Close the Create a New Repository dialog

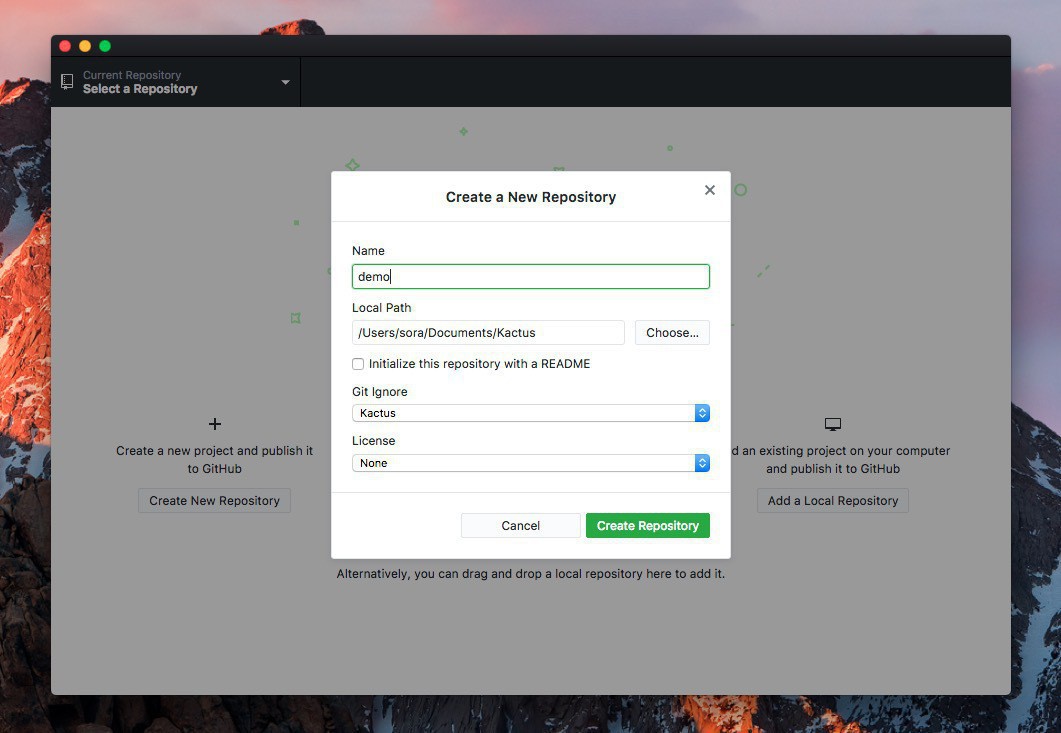(x=710, y=190)
